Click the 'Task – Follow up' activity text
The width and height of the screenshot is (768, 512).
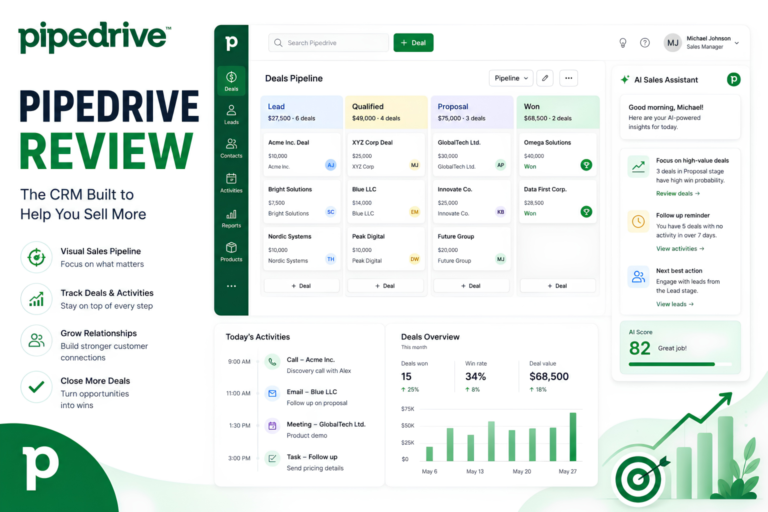point(312,457)
